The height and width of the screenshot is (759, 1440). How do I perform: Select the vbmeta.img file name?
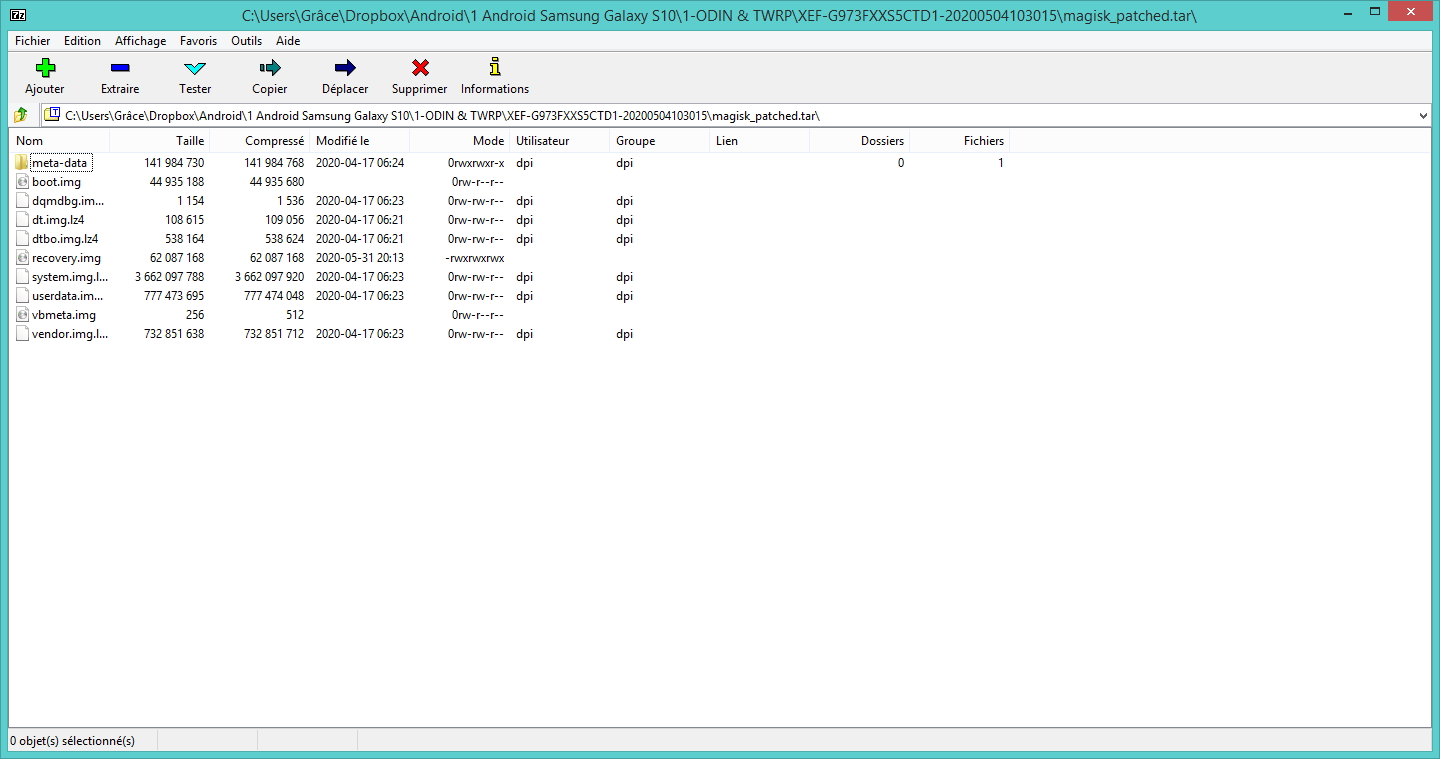point(64,315)
